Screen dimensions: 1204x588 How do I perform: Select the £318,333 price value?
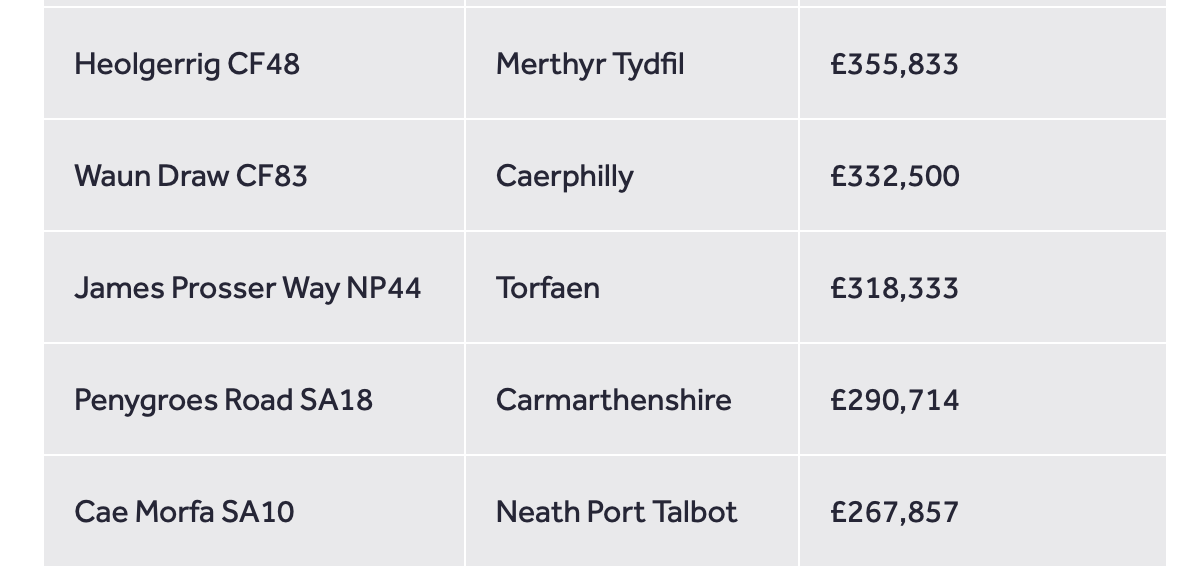(x=894, y=289)
